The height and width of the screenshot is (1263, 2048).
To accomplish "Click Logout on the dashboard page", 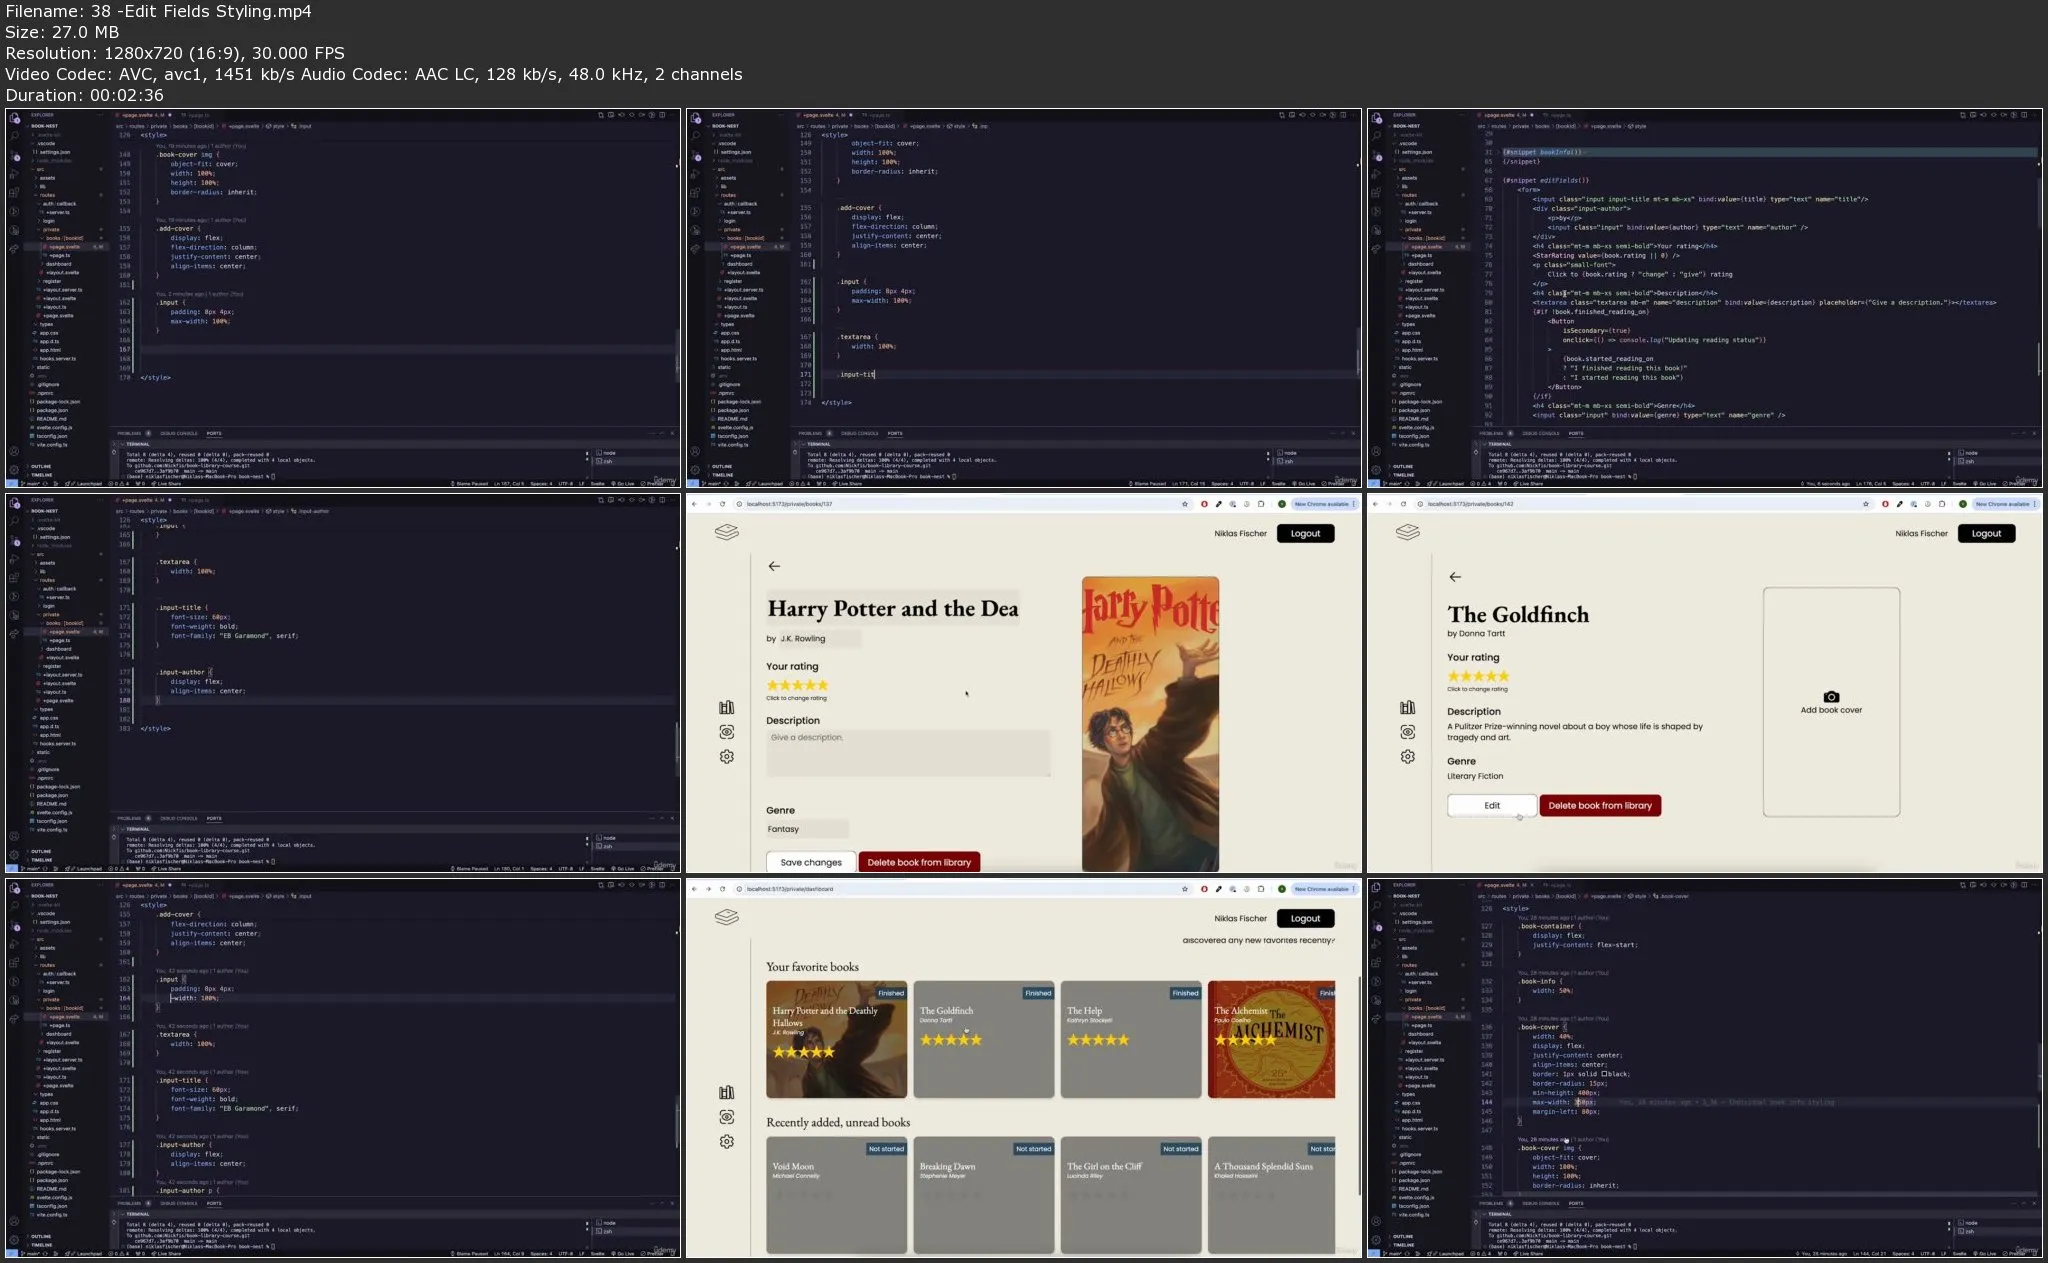I will (1305, 918).
